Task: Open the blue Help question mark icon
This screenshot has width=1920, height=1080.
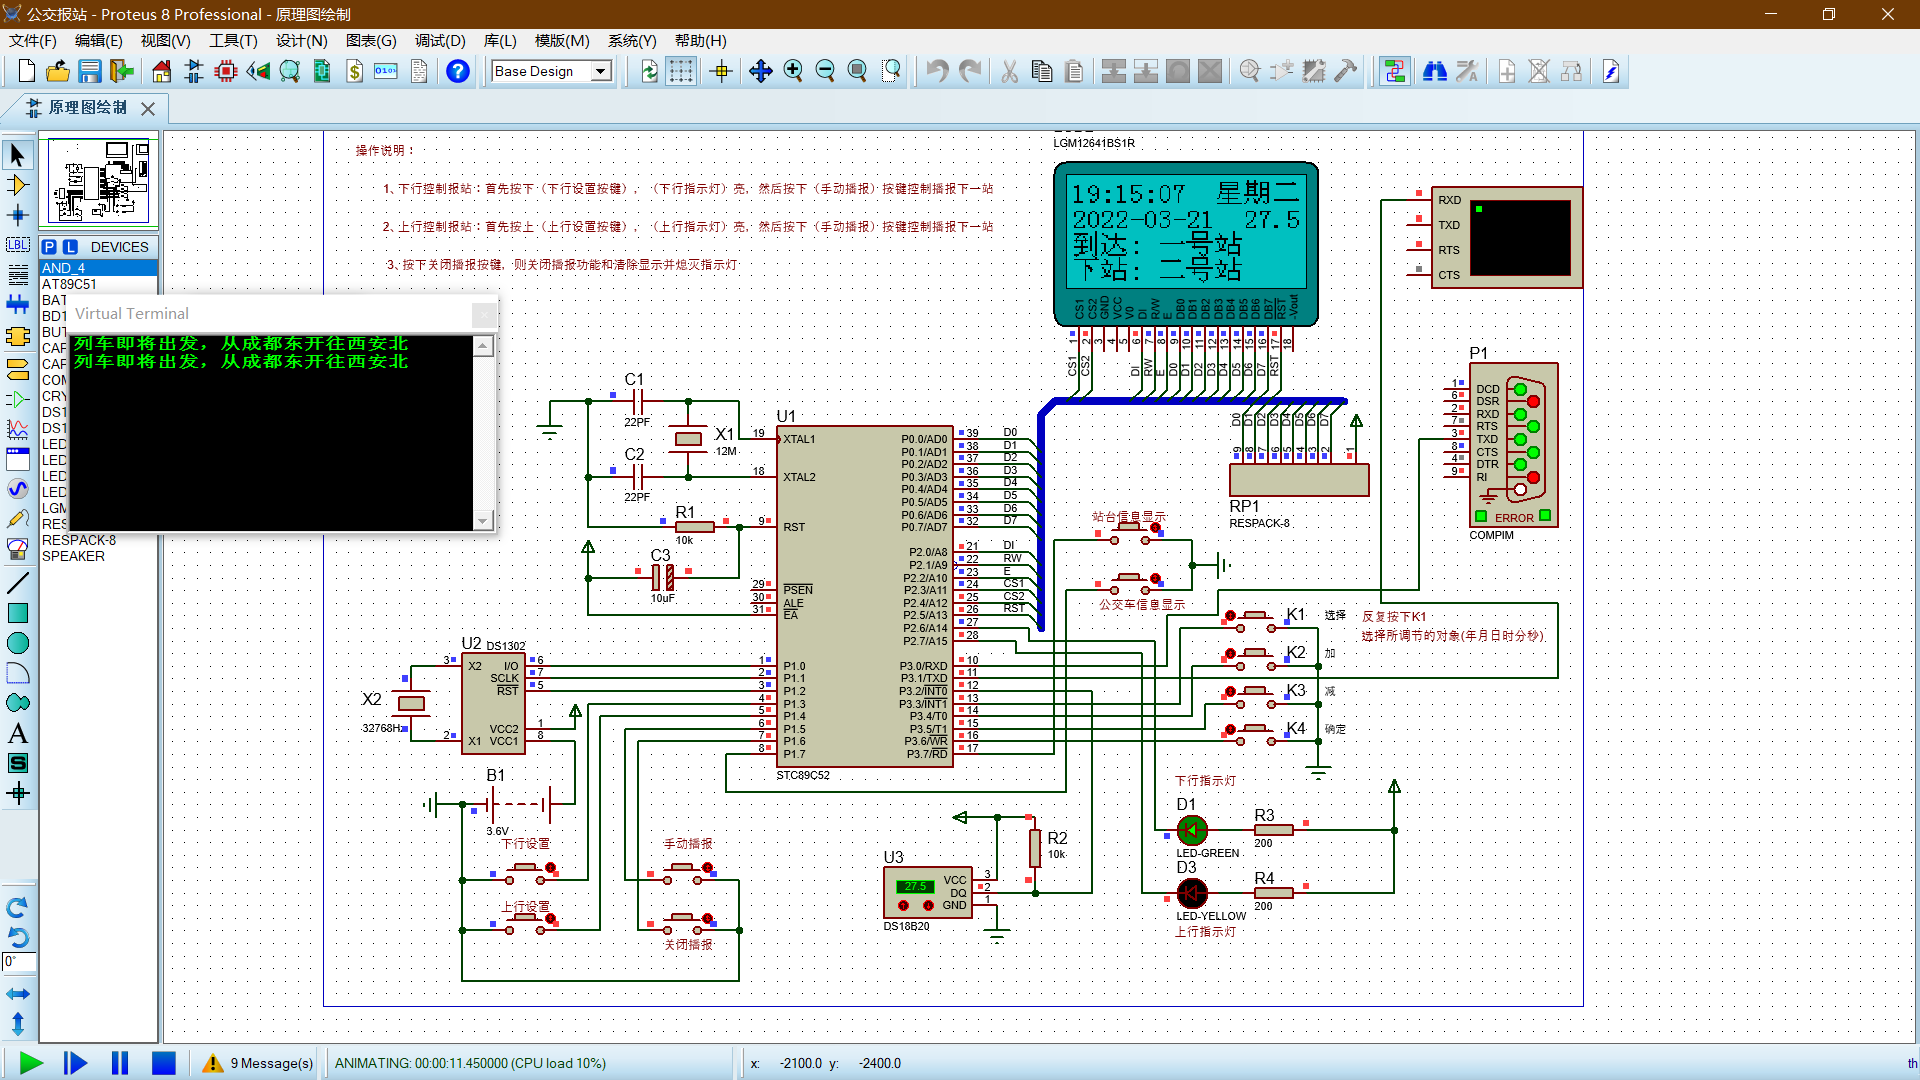Action: tap(458, 71)
